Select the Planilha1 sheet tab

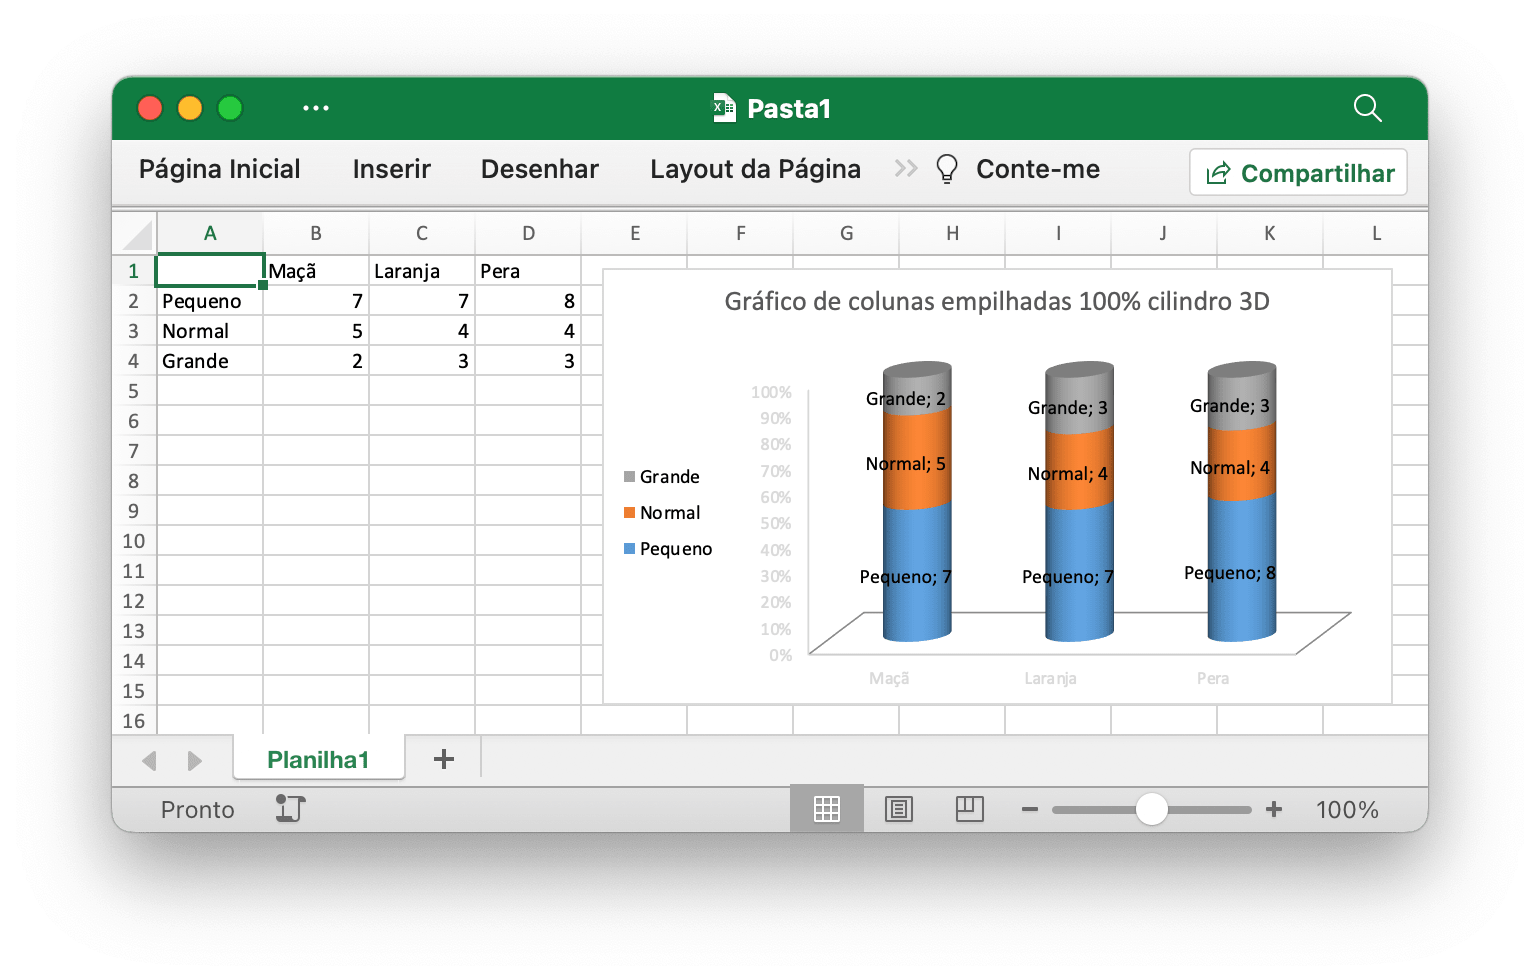[x=318, y=759]
